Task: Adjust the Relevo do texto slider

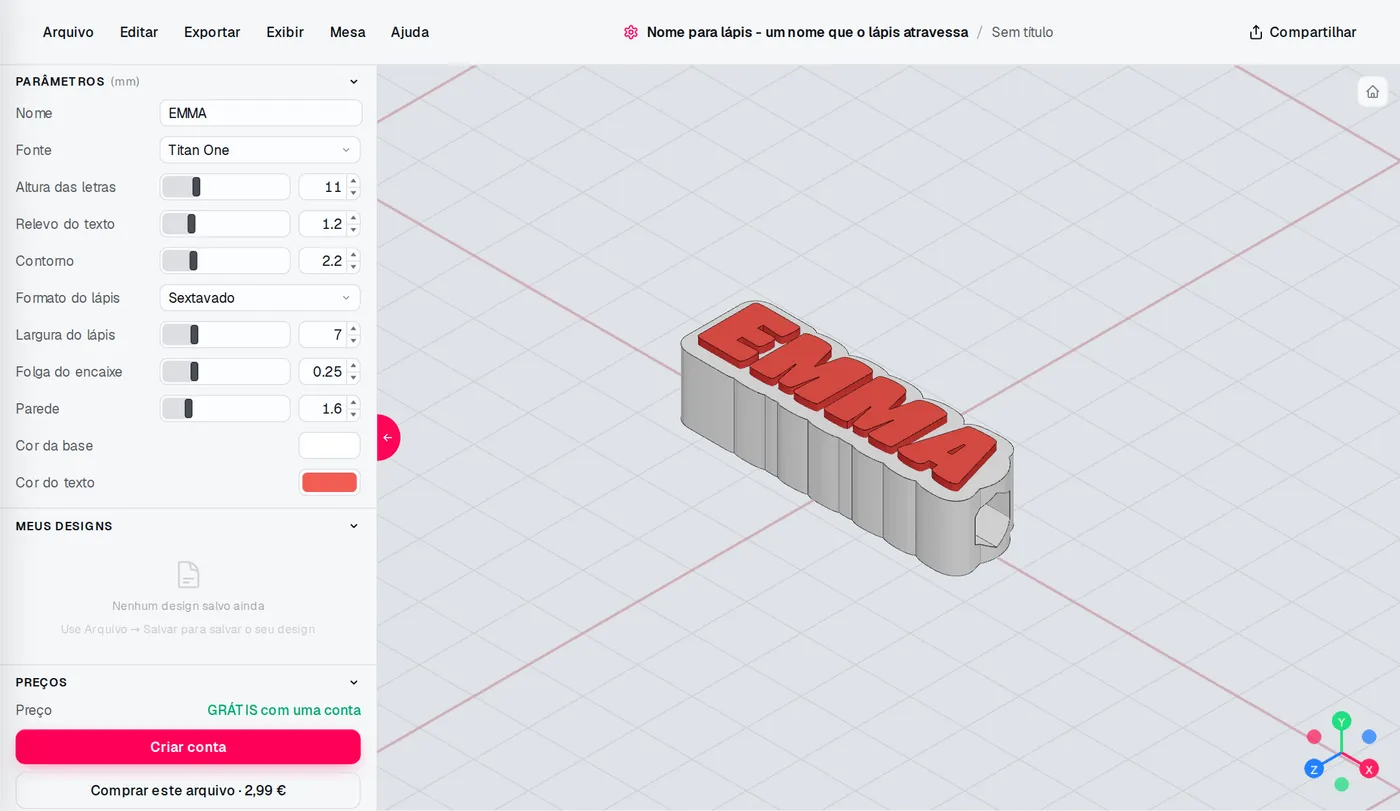Action: pyautogui.click(x=225, y=224)
